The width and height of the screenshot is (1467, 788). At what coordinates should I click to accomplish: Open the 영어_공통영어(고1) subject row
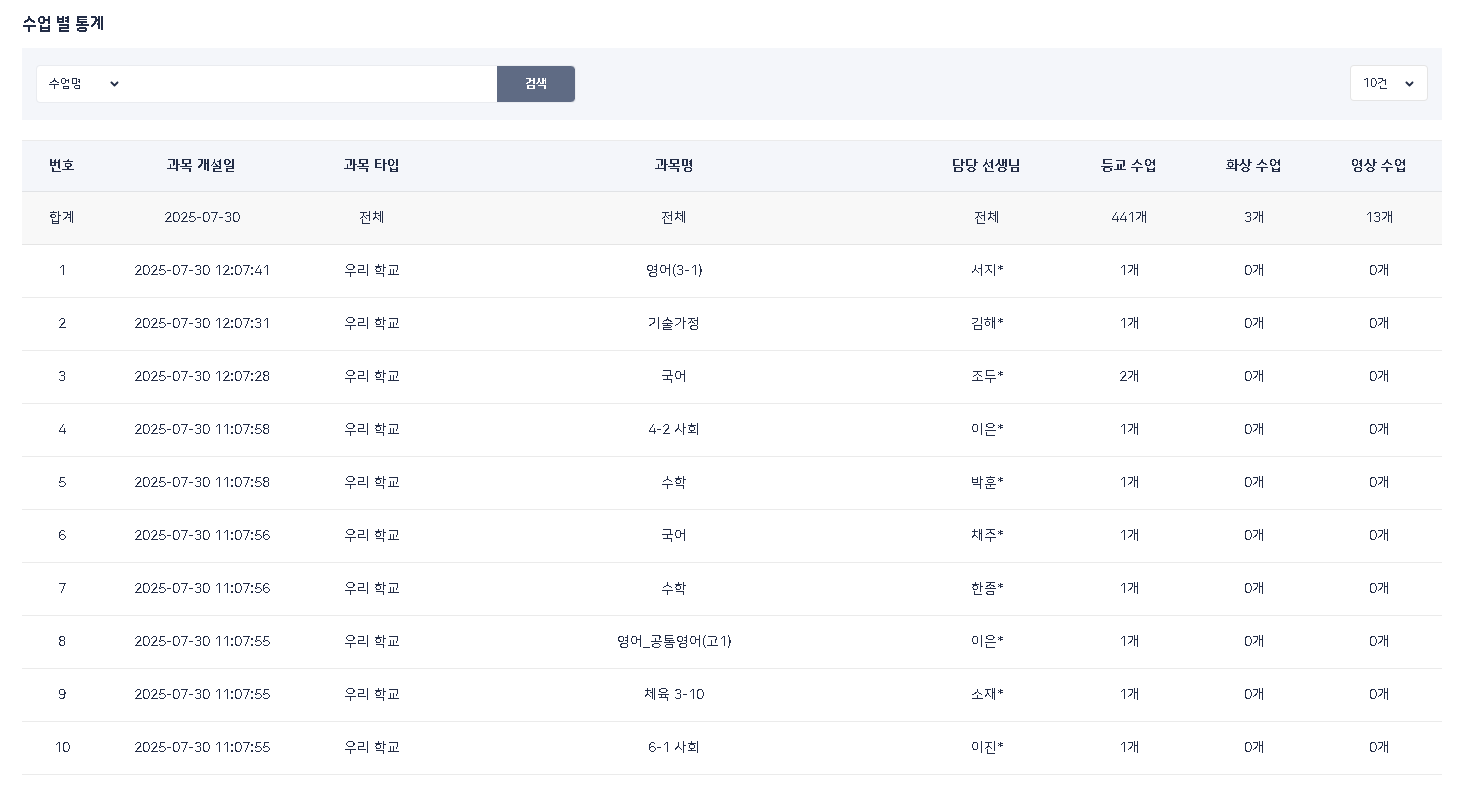pyautogui.click(x=673, y=641)
